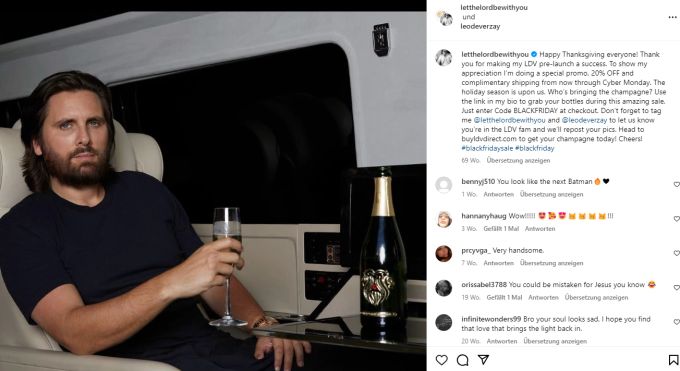Like the post with the heart icon
The width and height of the screenshot is (680, 371).
point(441,360)
